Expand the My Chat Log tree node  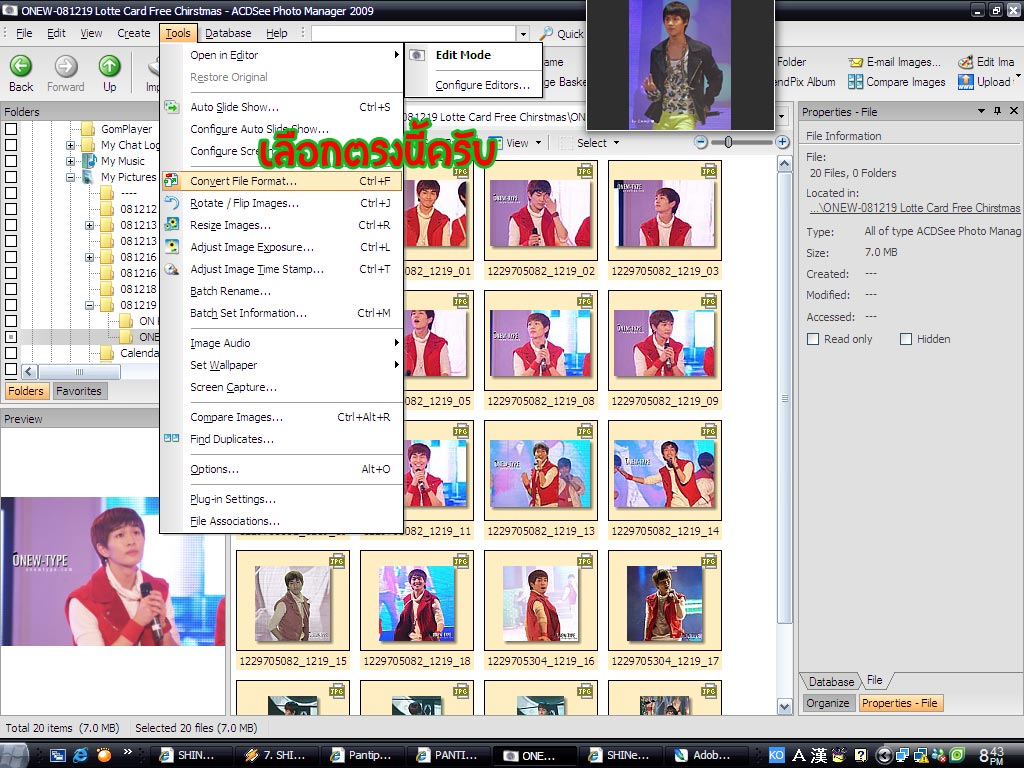71,145
